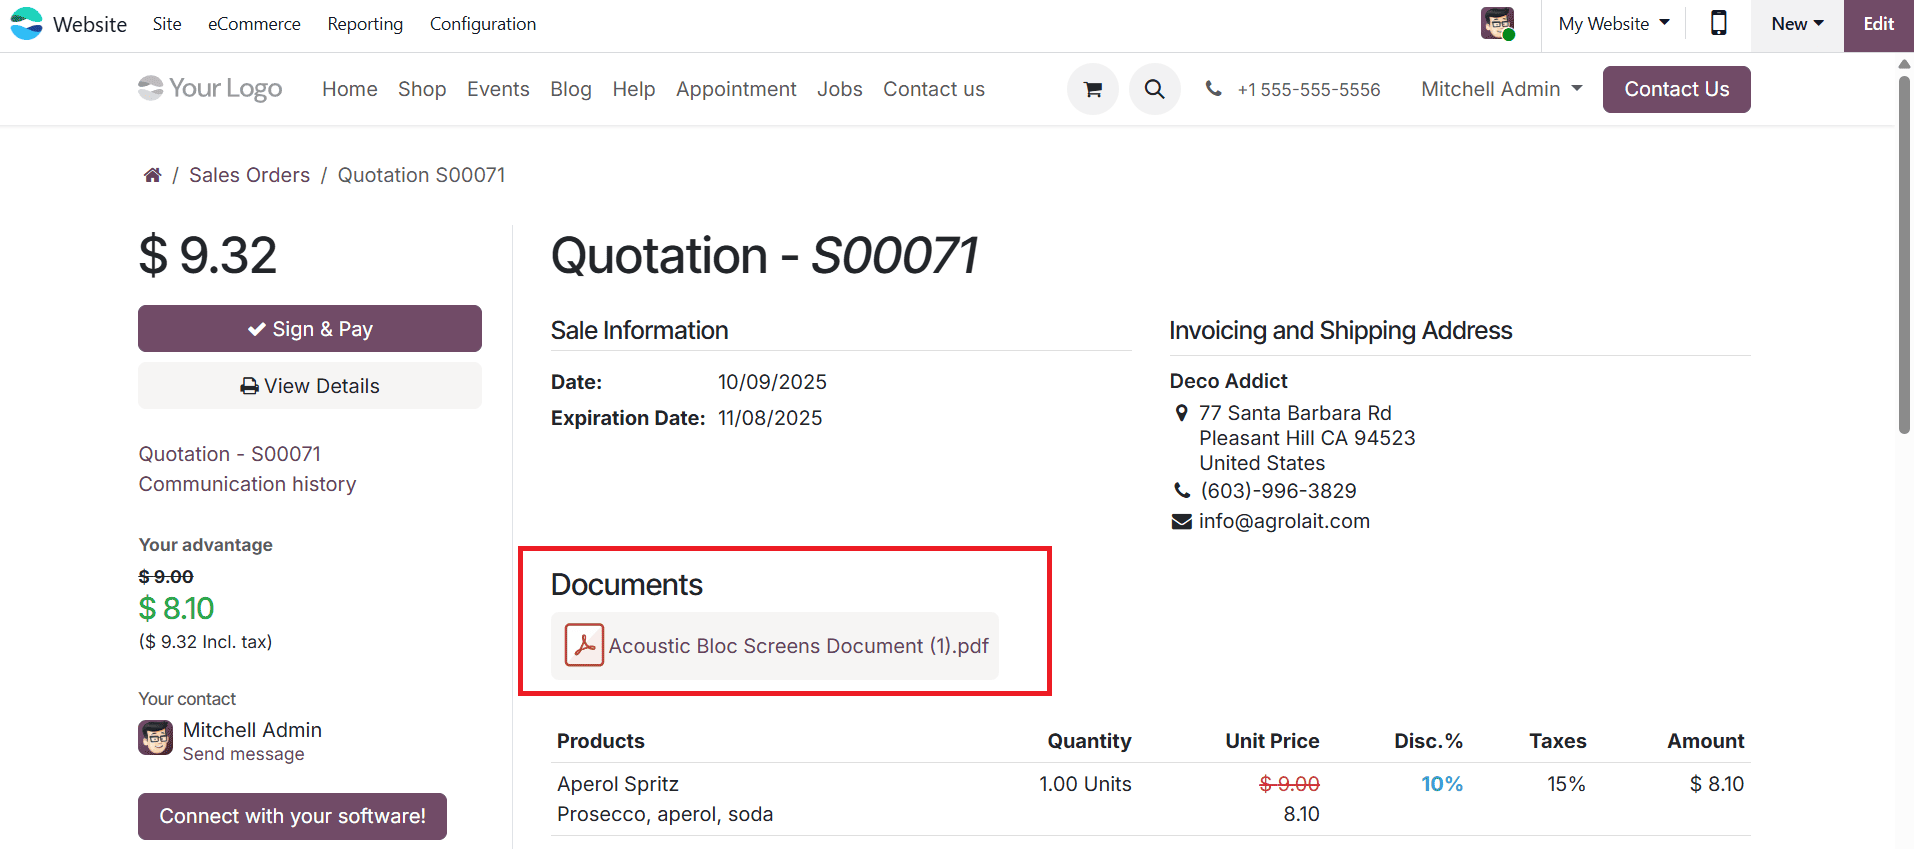
Task: Open the eCommerce menu
Action: (254, 24)
